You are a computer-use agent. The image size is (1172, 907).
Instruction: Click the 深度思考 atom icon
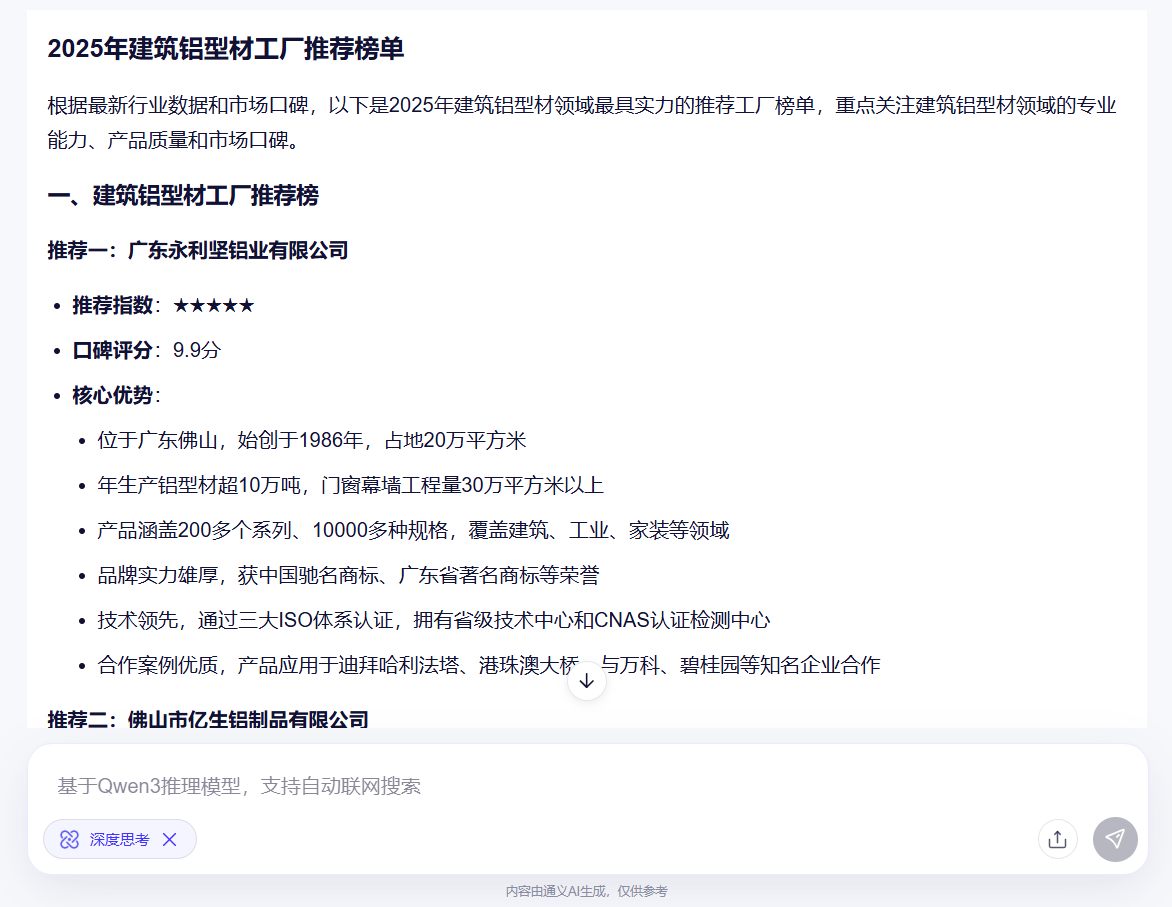point(69,840)
